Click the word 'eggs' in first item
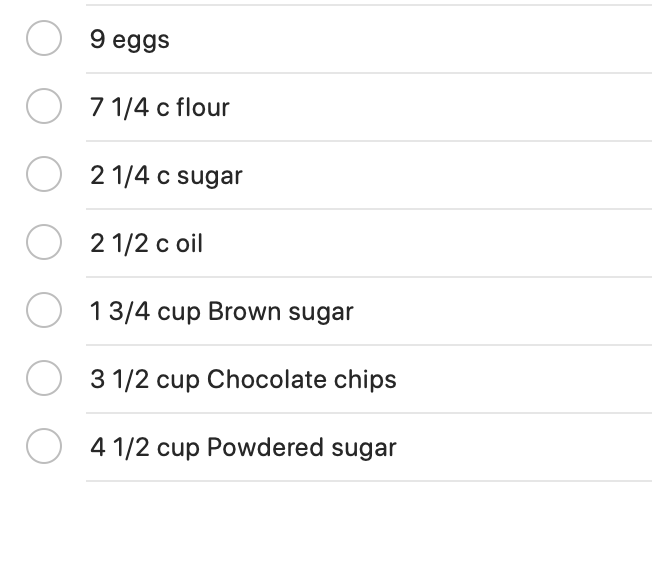This screenshot has height=576, width=652. click(x=141, y=41)
